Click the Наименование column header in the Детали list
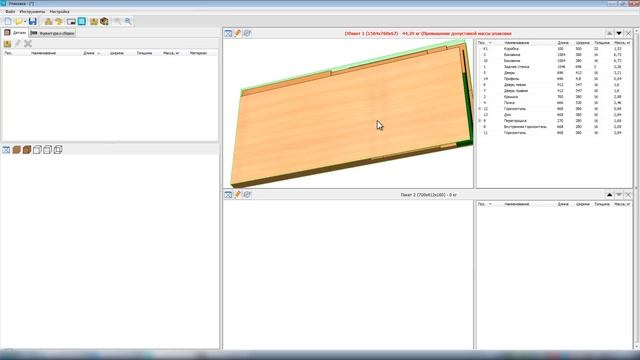The image size is (640, 360). click(x=44, y=53)
